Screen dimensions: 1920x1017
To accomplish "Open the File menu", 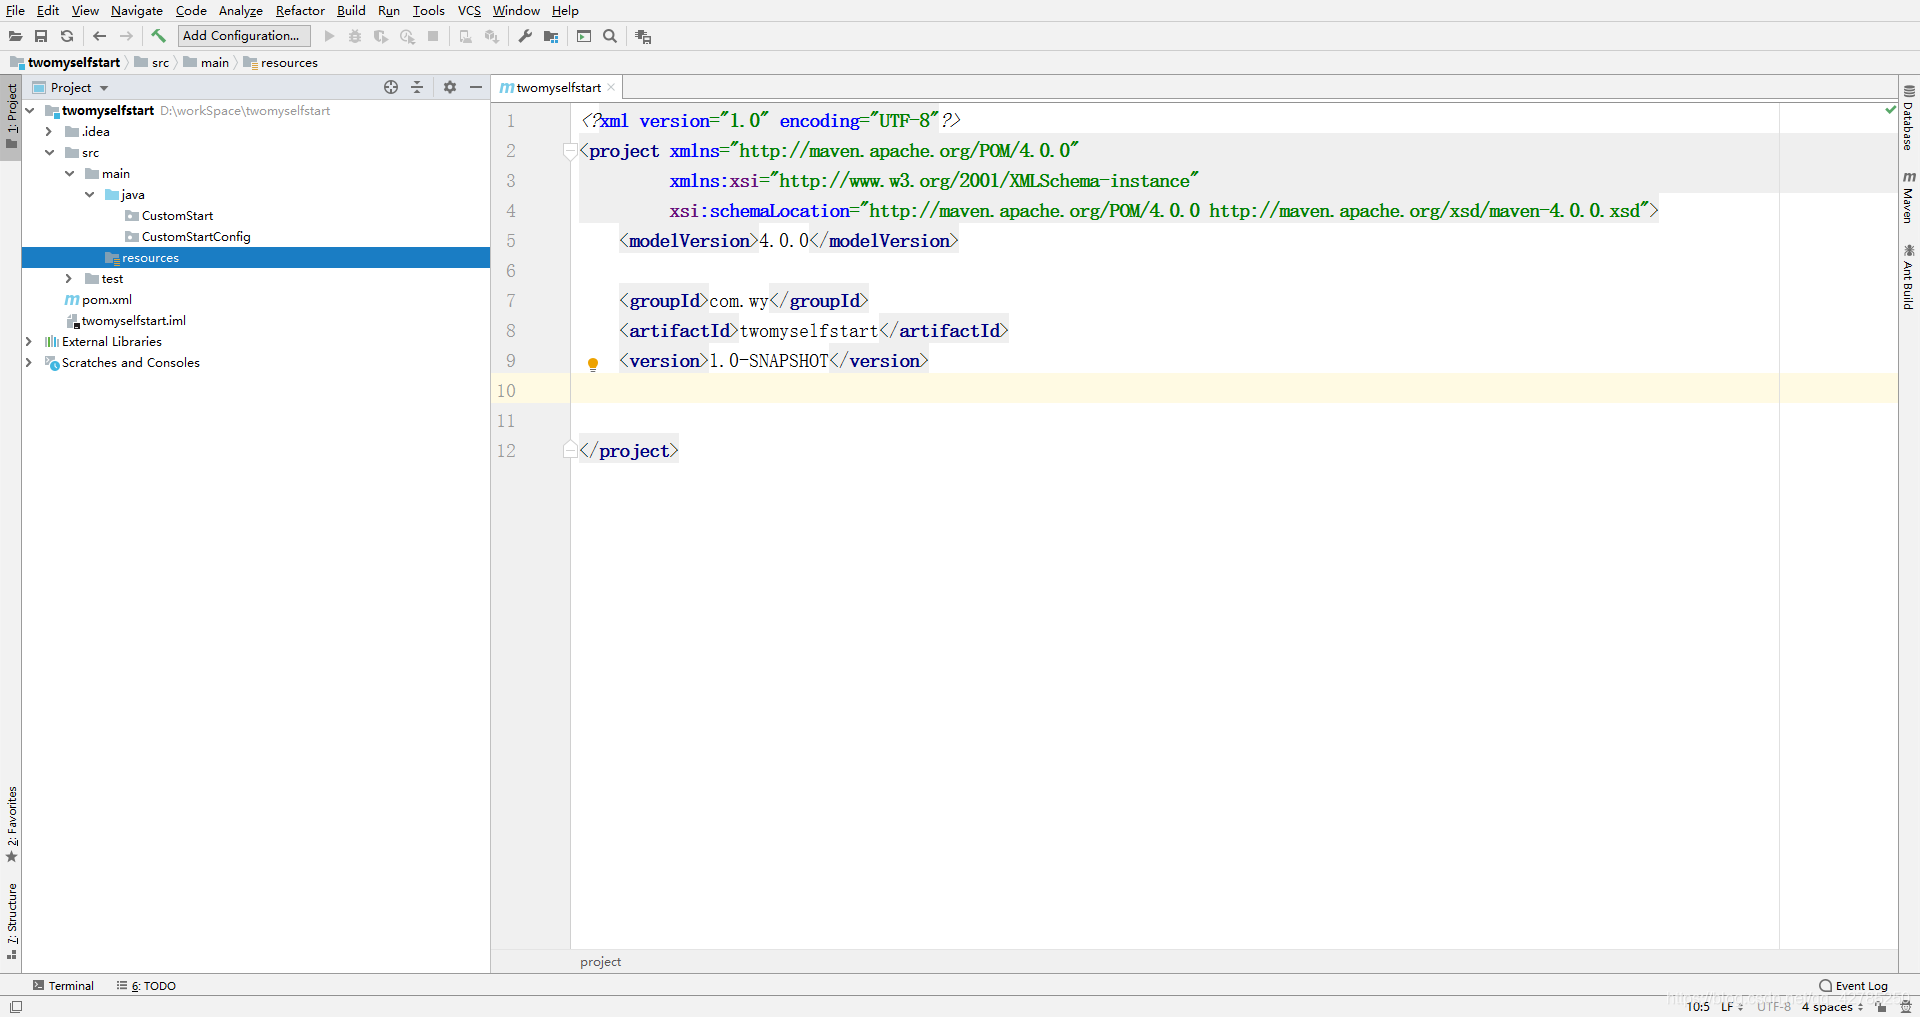I will (x=15, y=10).
